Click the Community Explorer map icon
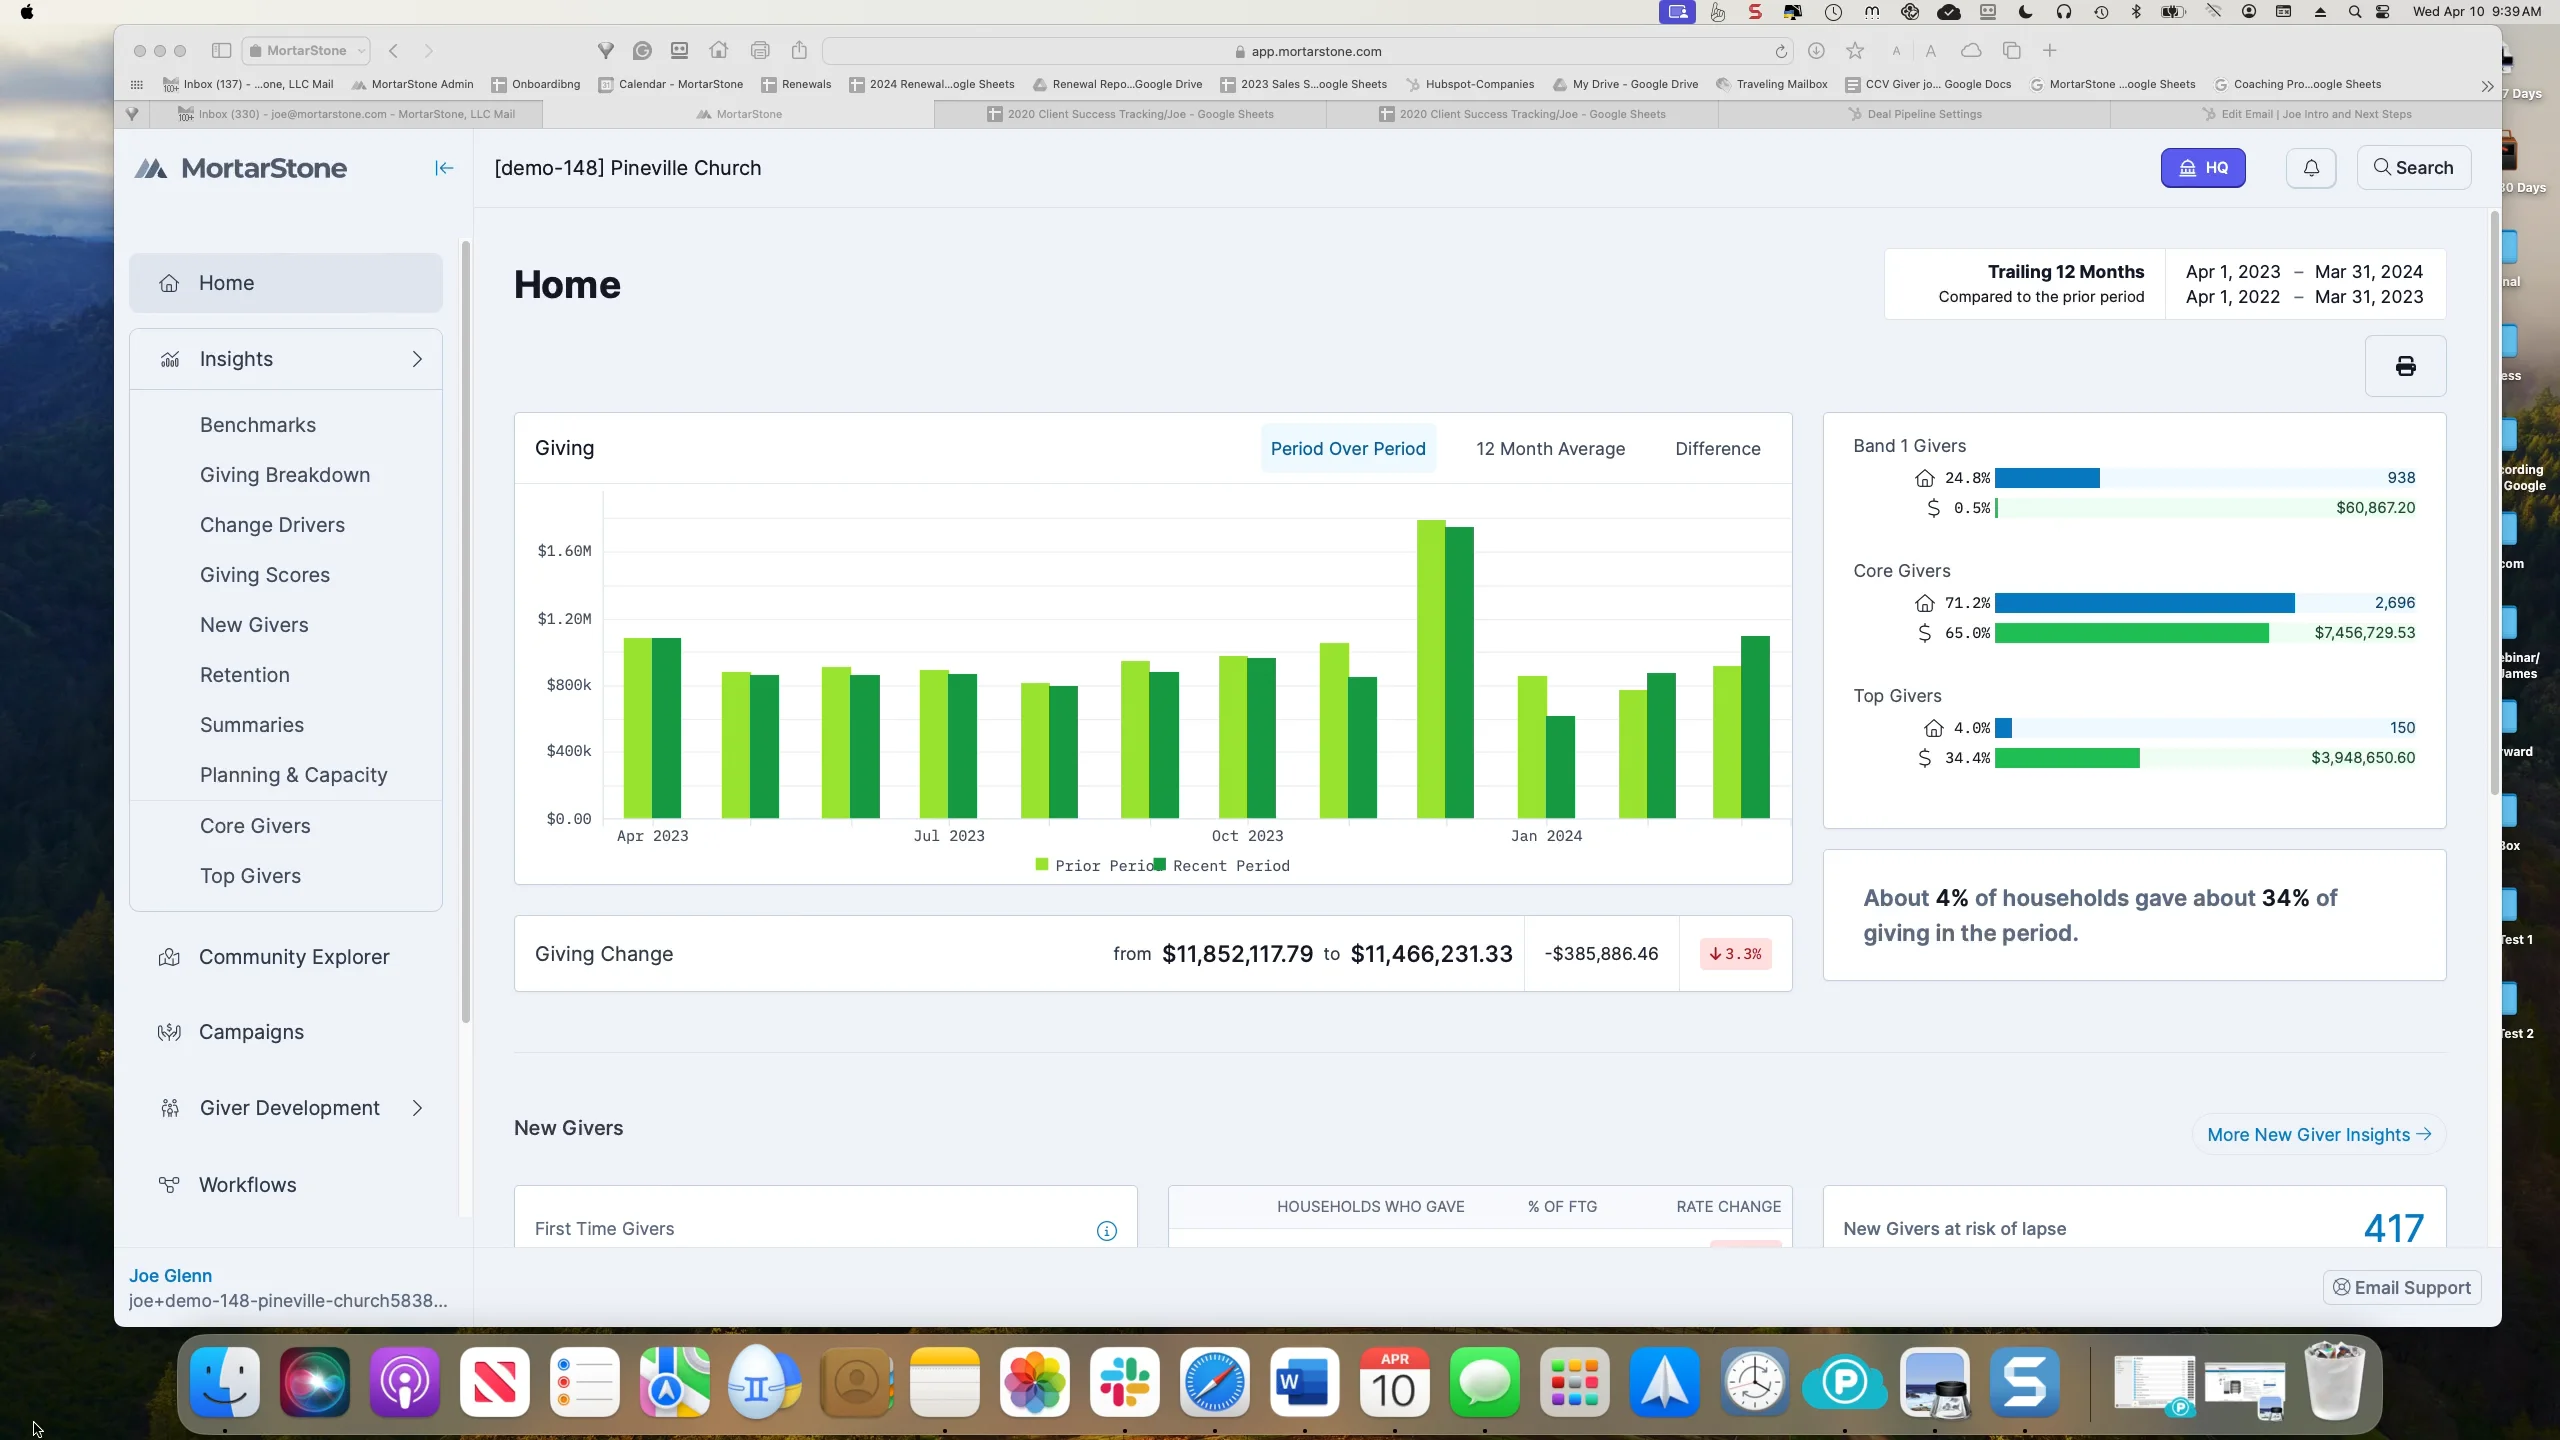Image resolution: width=2560 pixels, height=1440 pixels. (169, 957)
